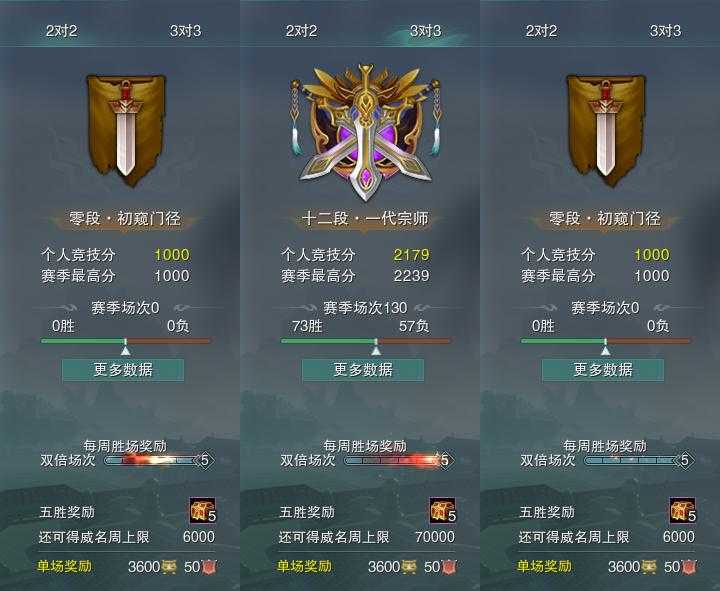
Task: Select the highlighted 3对3 tab in middle panel
Action: click(426, 31)
